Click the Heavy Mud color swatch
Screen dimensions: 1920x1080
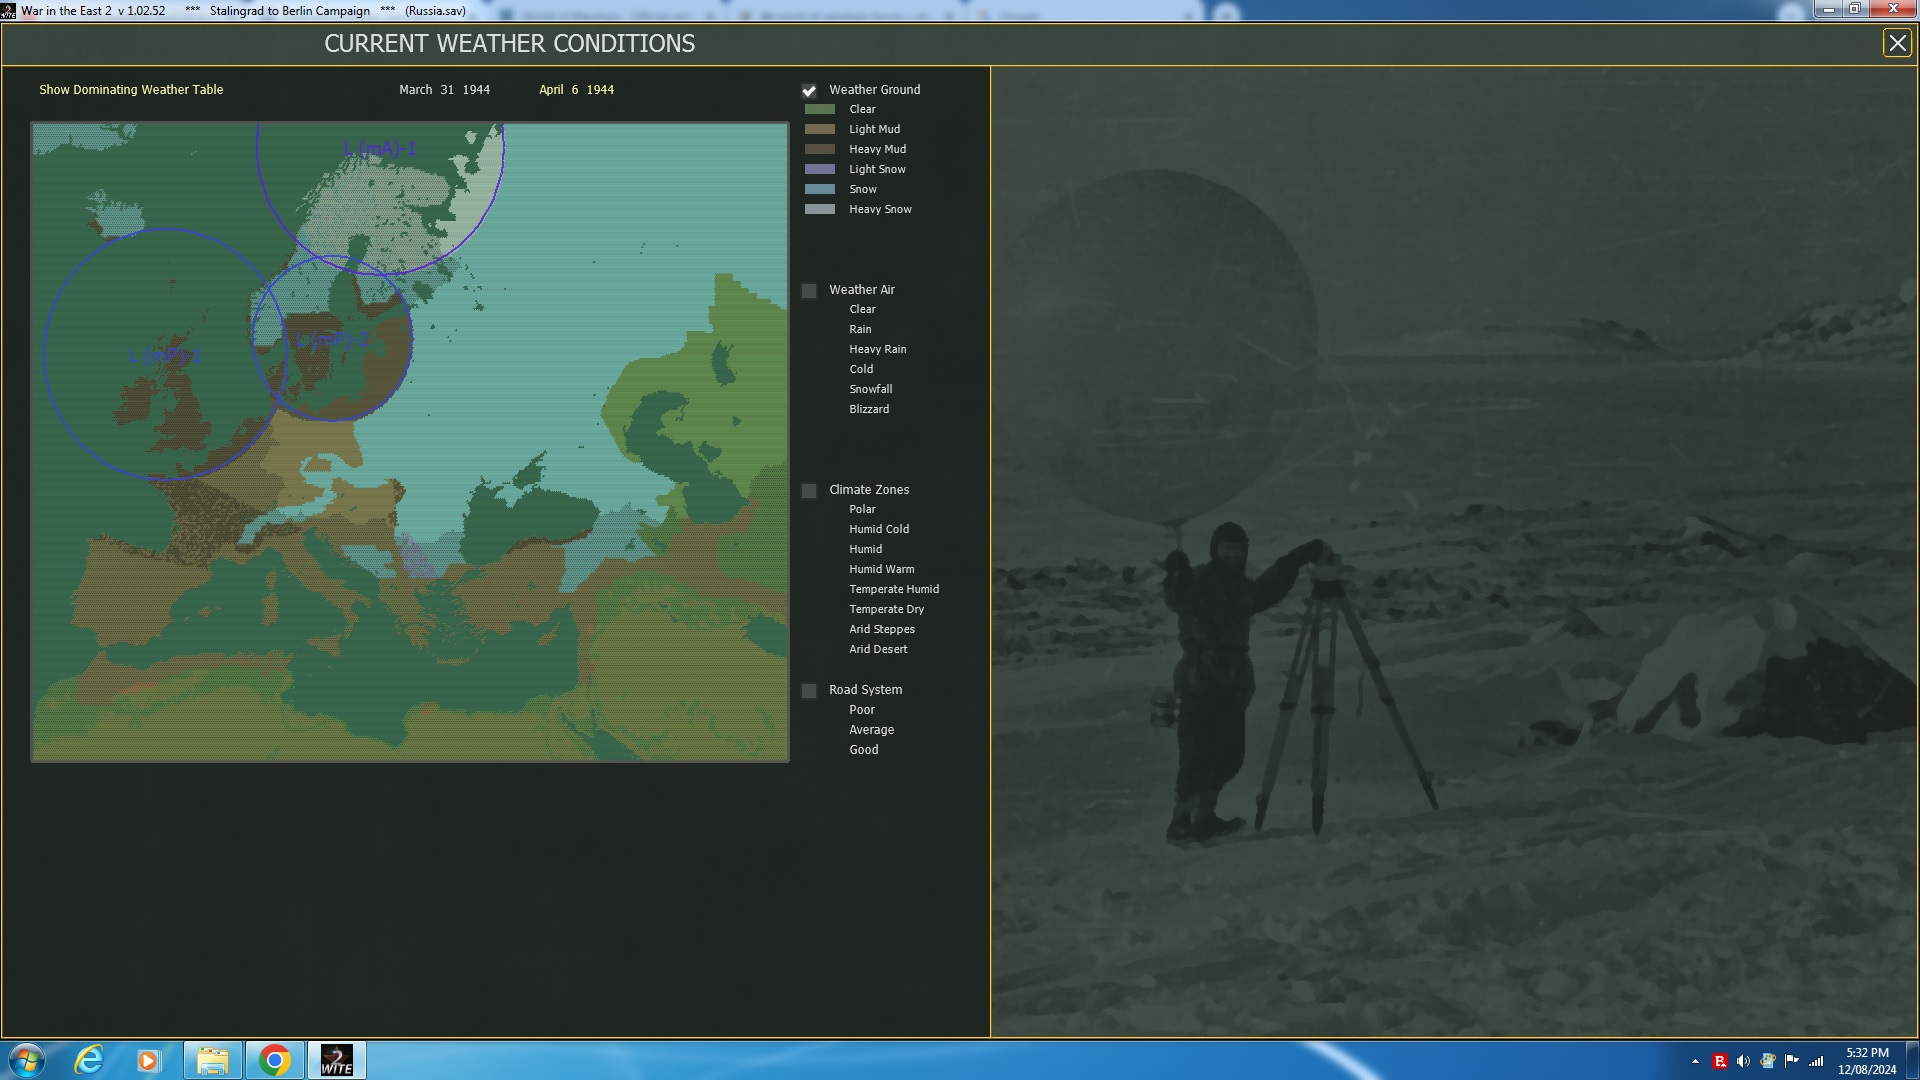(x=819, y=150)
